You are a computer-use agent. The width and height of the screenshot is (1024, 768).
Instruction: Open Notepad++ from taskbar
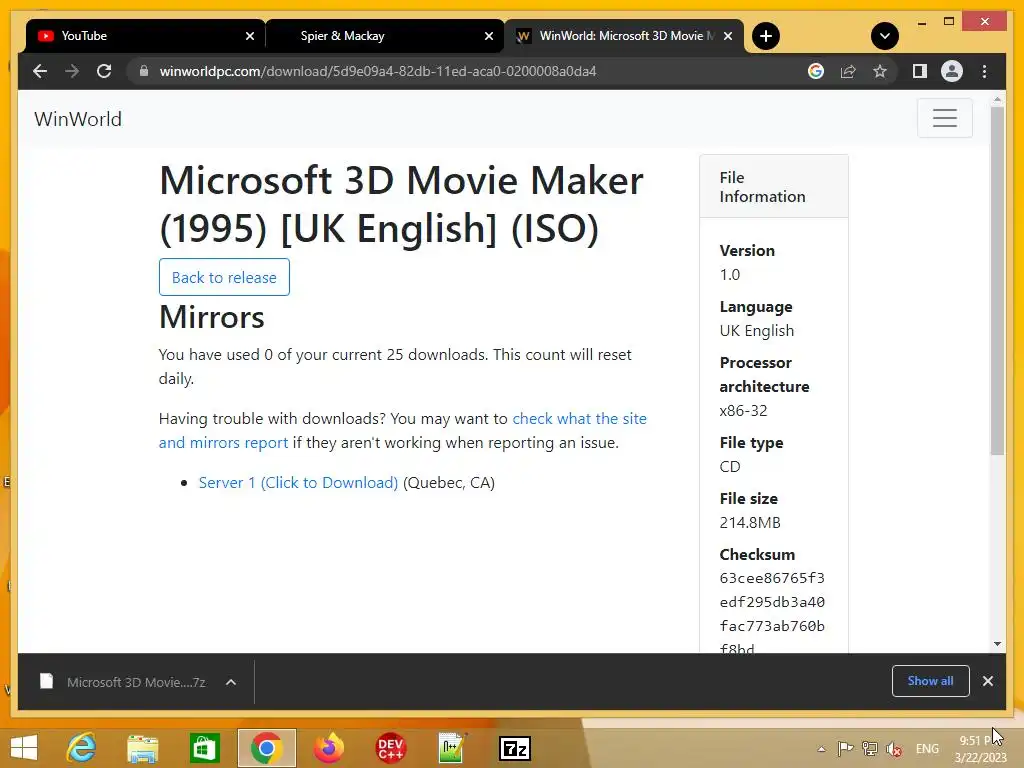click(453, 748)
